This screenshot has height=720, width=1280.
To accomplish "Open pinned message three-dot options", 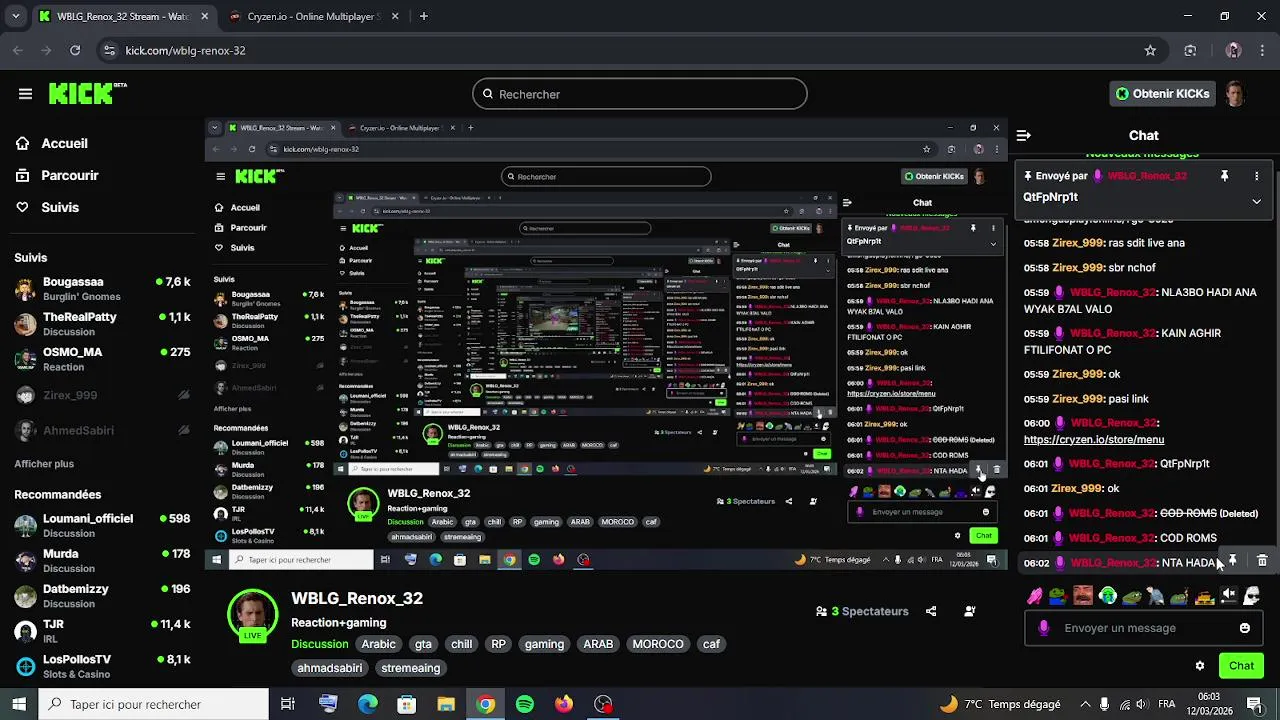I will tap(1256, 176).
